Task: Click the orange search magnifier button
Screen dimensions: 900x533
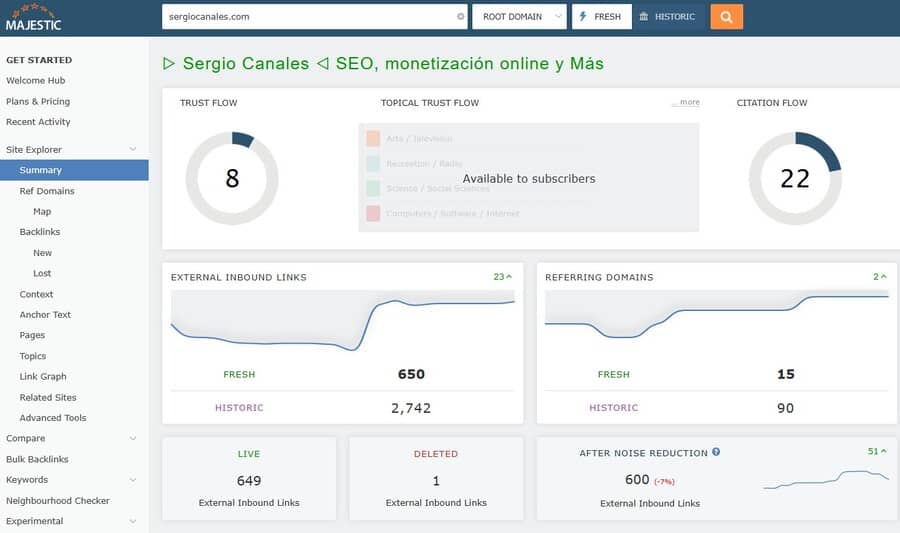Action: (x=726, y=17)
